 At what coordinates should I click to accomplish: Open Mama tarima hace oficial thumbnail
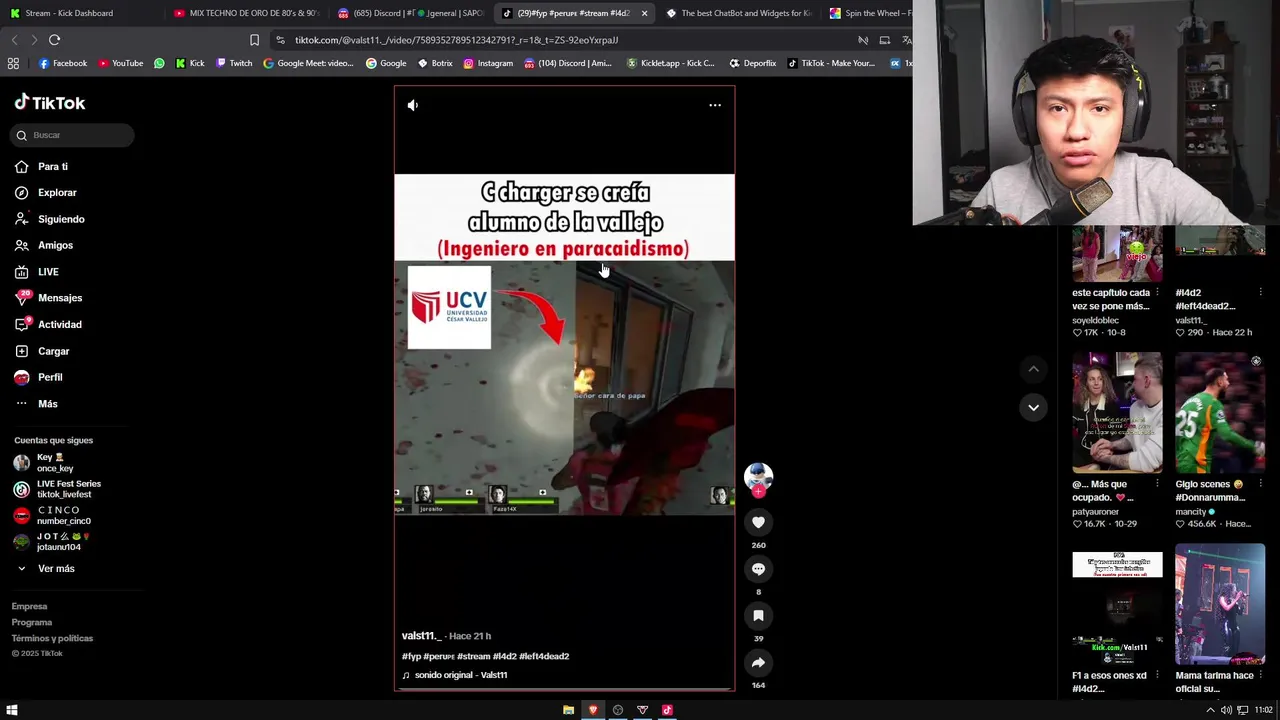(1220, 604)
